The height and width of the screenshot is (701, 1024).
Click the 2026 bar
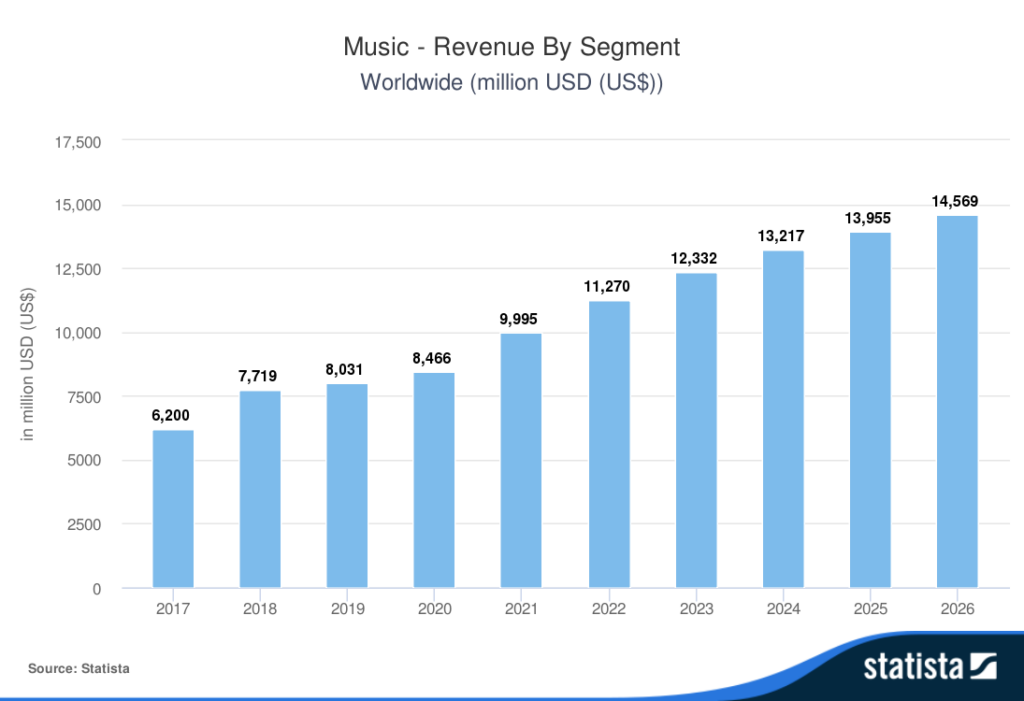tap(957, 402)
